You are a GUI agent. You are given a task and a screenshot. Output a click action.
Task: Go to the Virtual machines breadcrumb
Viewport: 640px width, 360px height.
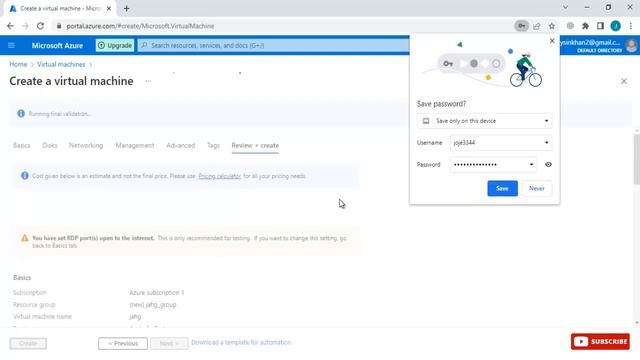pyautogui.click(x=61, y=64)
